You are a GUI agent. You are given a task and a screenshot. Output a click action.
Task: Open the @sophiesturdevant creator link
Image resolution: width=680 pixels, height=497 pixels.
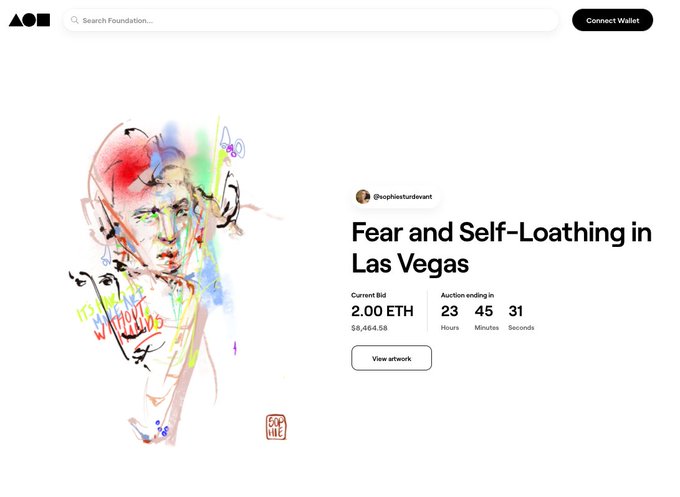coord(402,196)
